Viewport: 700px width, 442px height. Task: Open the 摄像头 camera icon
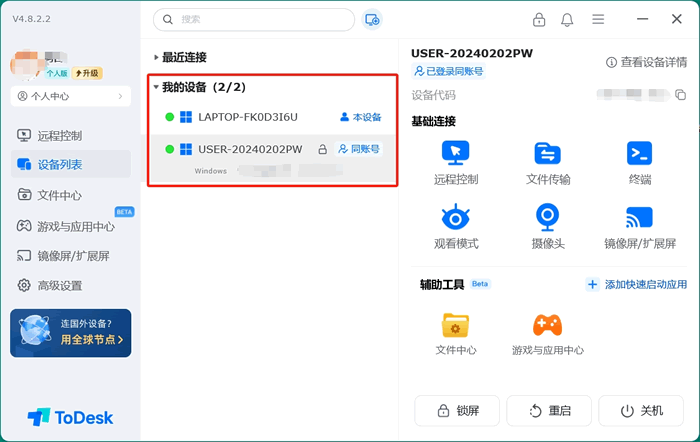click(547, 218)
